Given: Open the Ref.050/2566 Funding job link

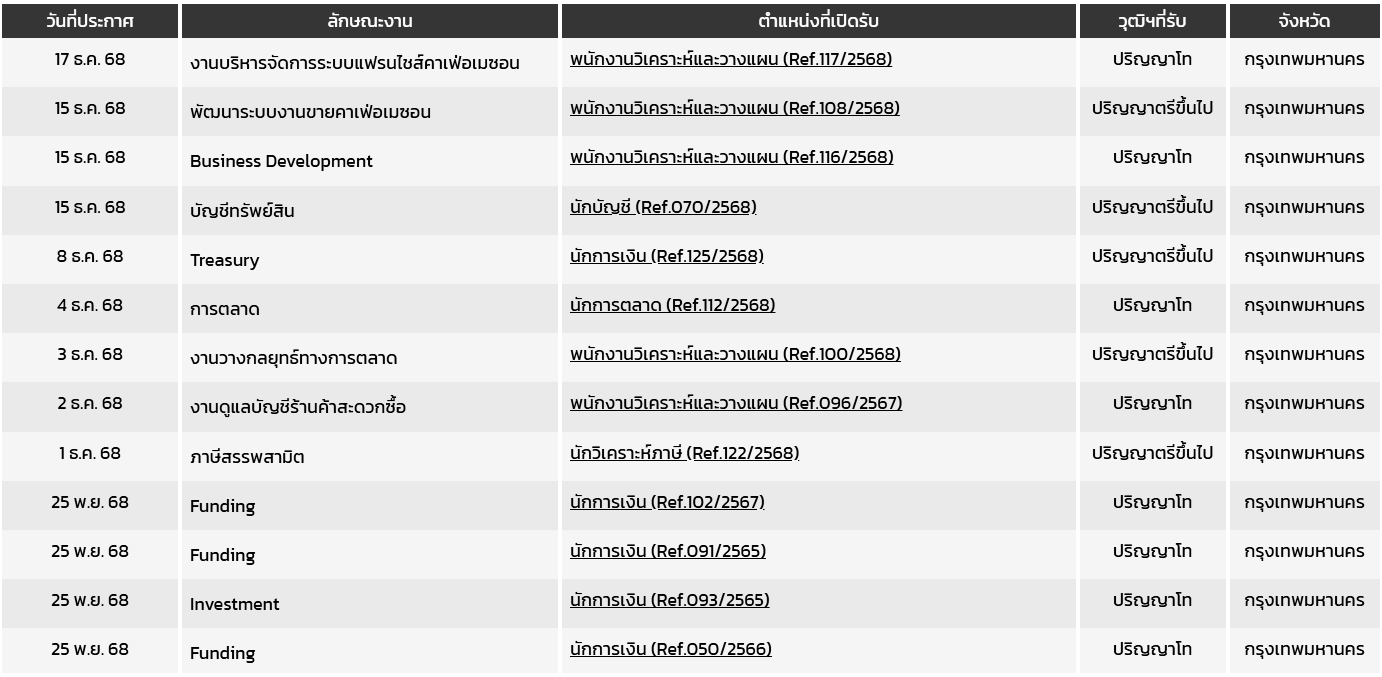Looking at the screenshot, I should (670, 650).
